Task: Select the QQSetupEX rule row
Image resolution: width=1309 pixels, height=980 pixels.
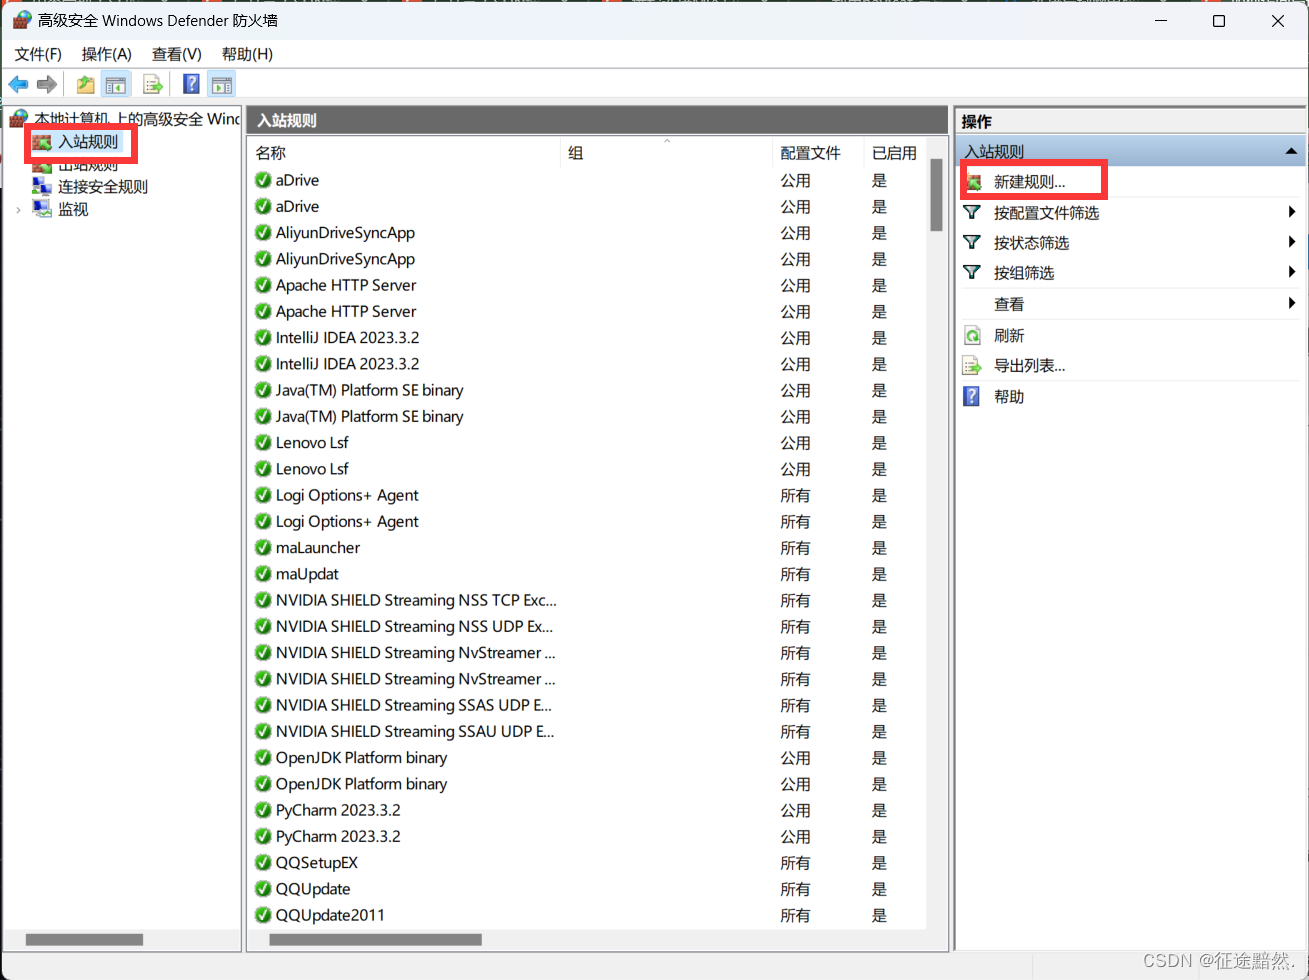Action: click(586, 862)
